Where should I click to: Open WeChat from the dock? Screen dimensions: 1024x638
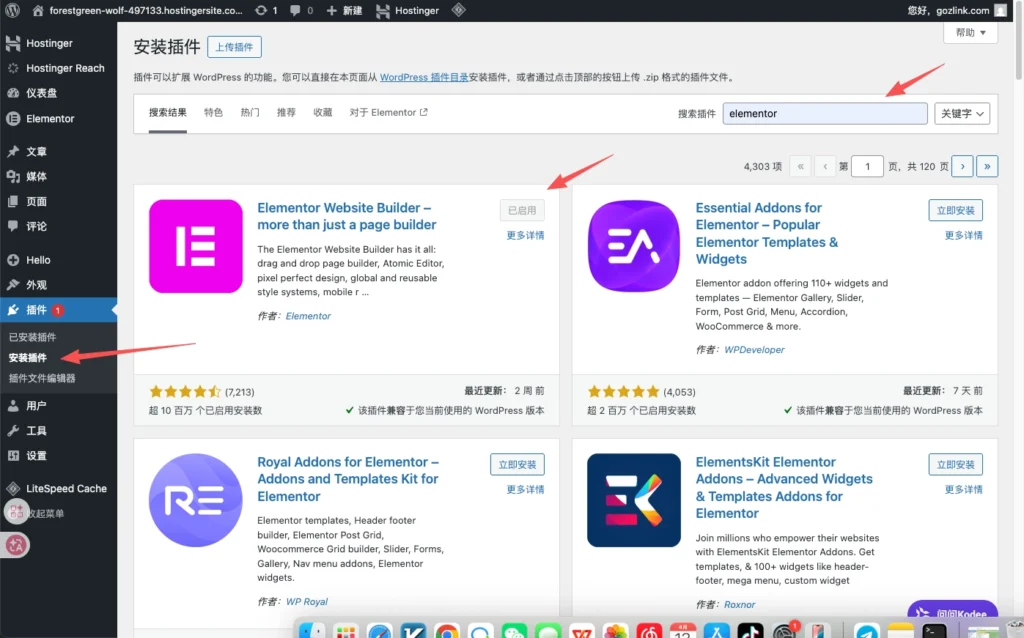(514, 632)
